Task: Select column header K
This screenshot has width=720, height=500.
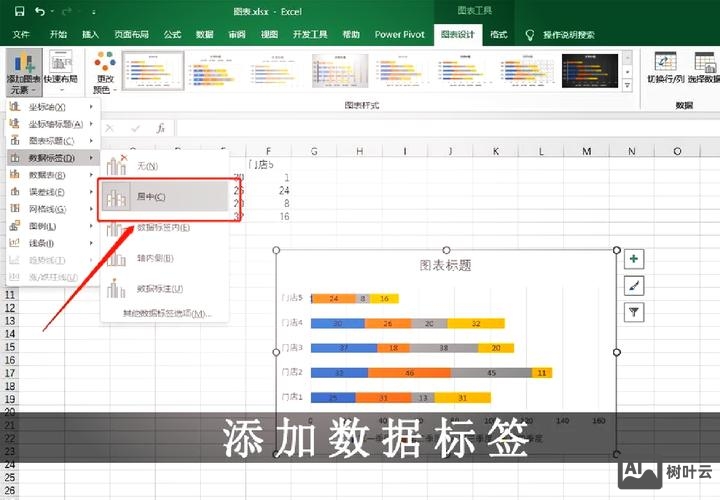Action: pyautogui.click(x=496, y=151)
